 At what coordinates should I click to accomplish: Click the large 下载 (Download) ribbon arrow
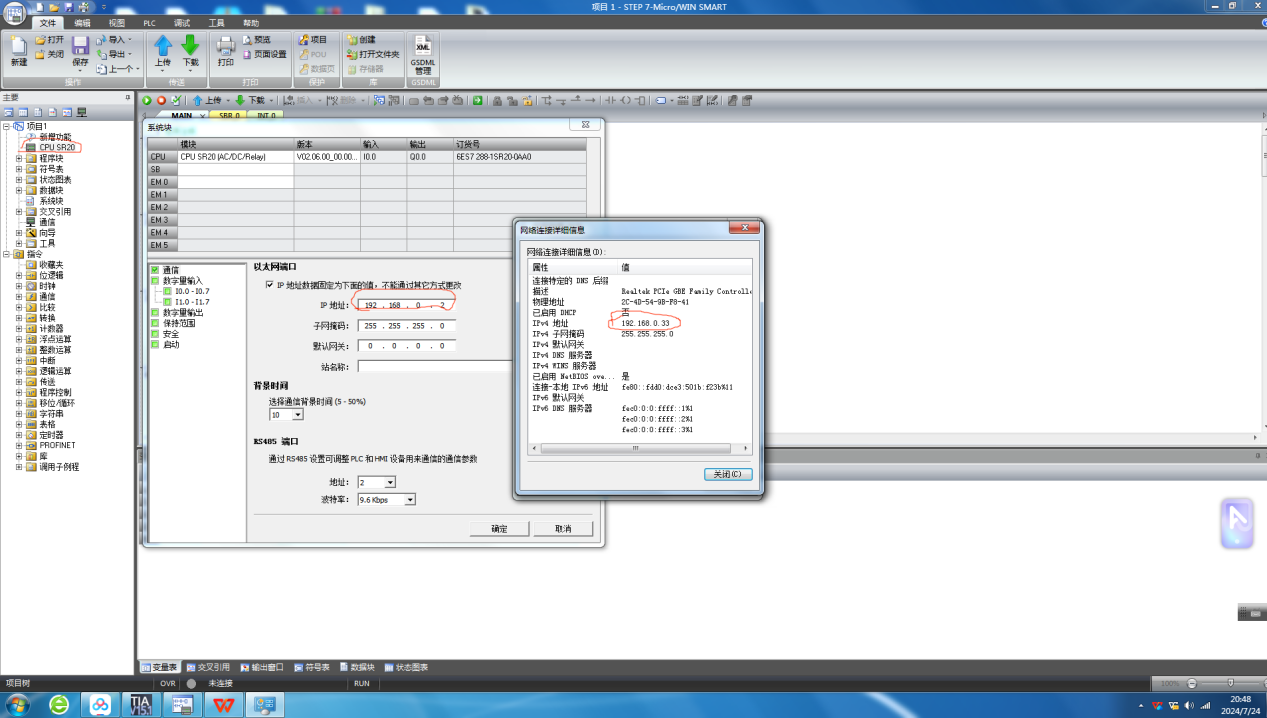(190, 51)
